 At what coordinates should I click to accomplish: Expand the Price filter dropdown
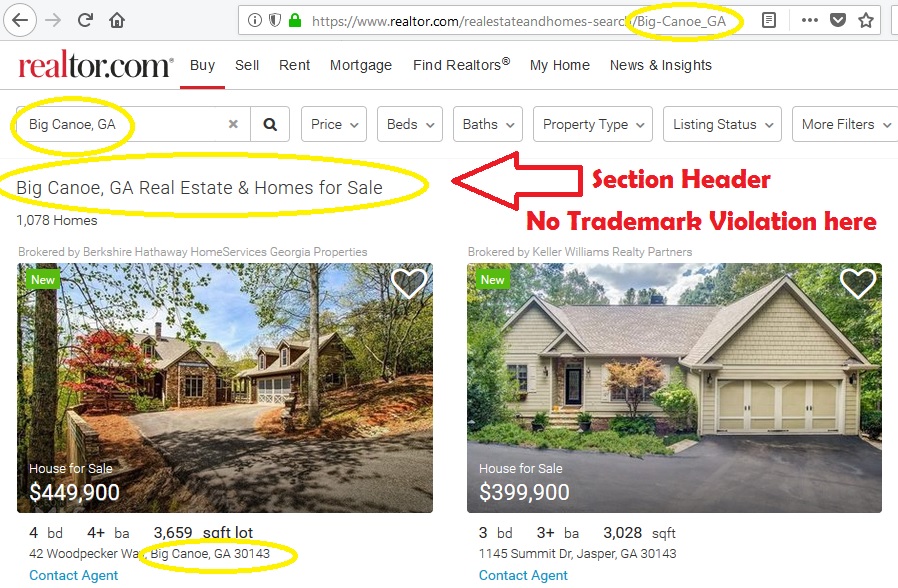[x=334, y=124]
